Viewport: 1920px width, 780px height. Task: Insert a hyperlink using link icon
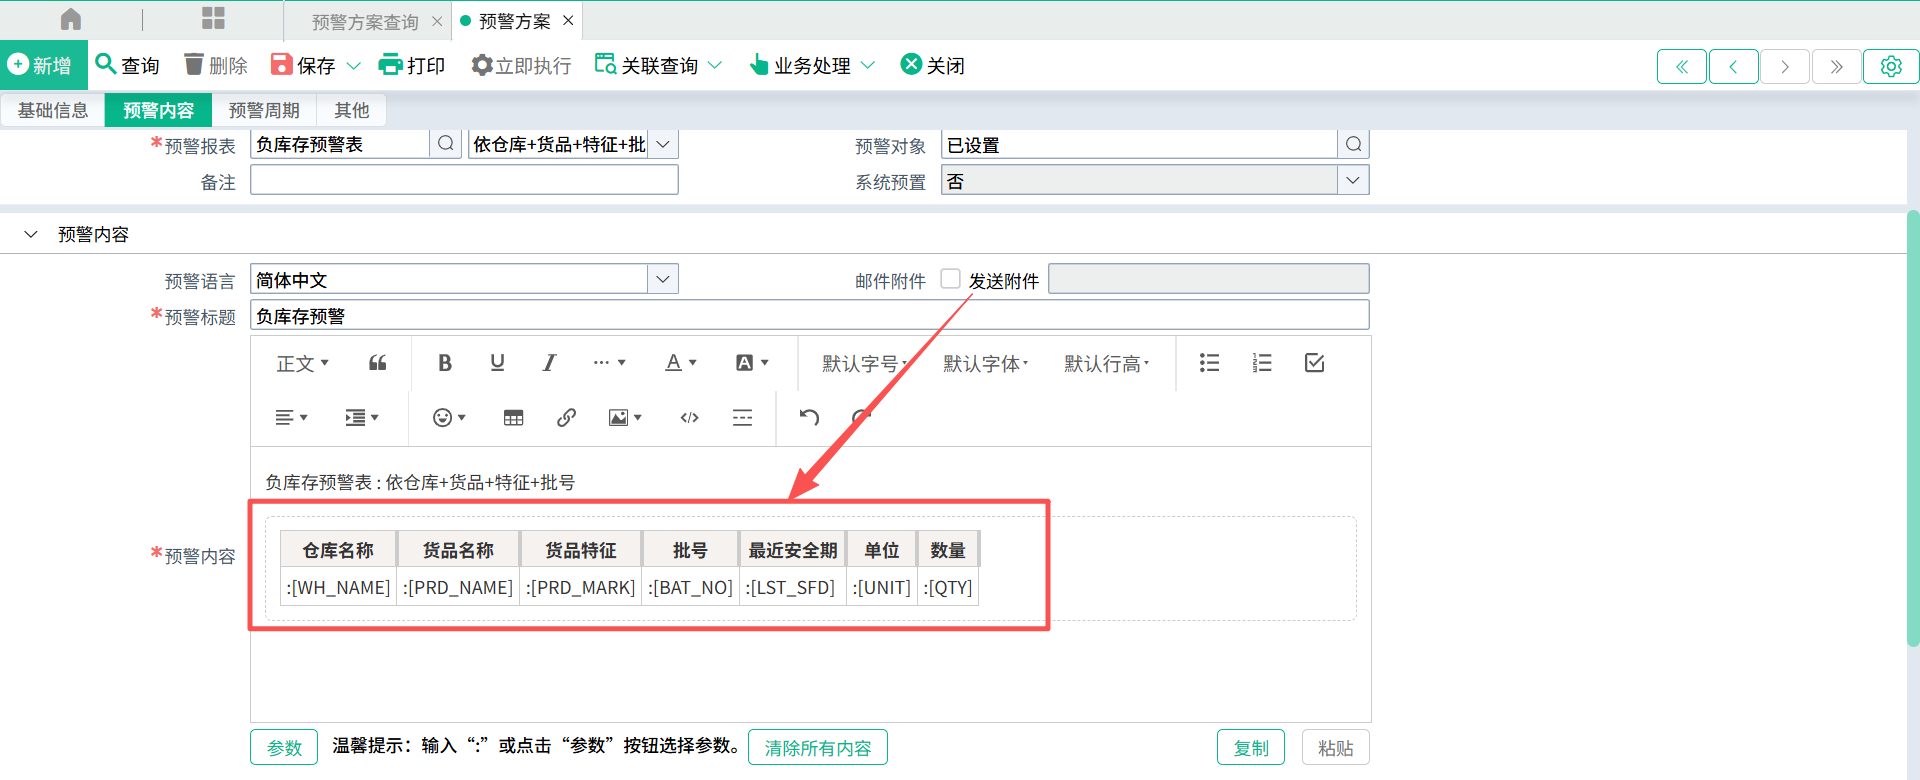tap(566, 418)
